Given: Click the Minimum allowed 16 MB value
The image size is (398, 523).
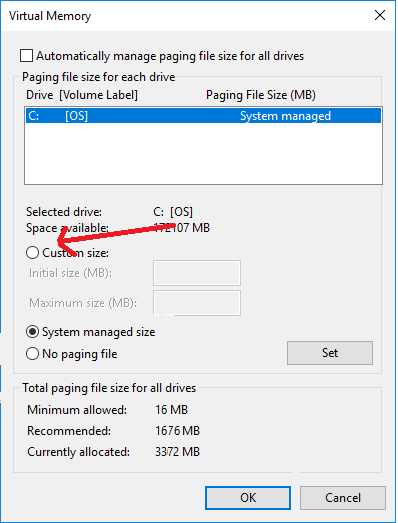Looking at the screenshot, I should [x=171, y=410].
